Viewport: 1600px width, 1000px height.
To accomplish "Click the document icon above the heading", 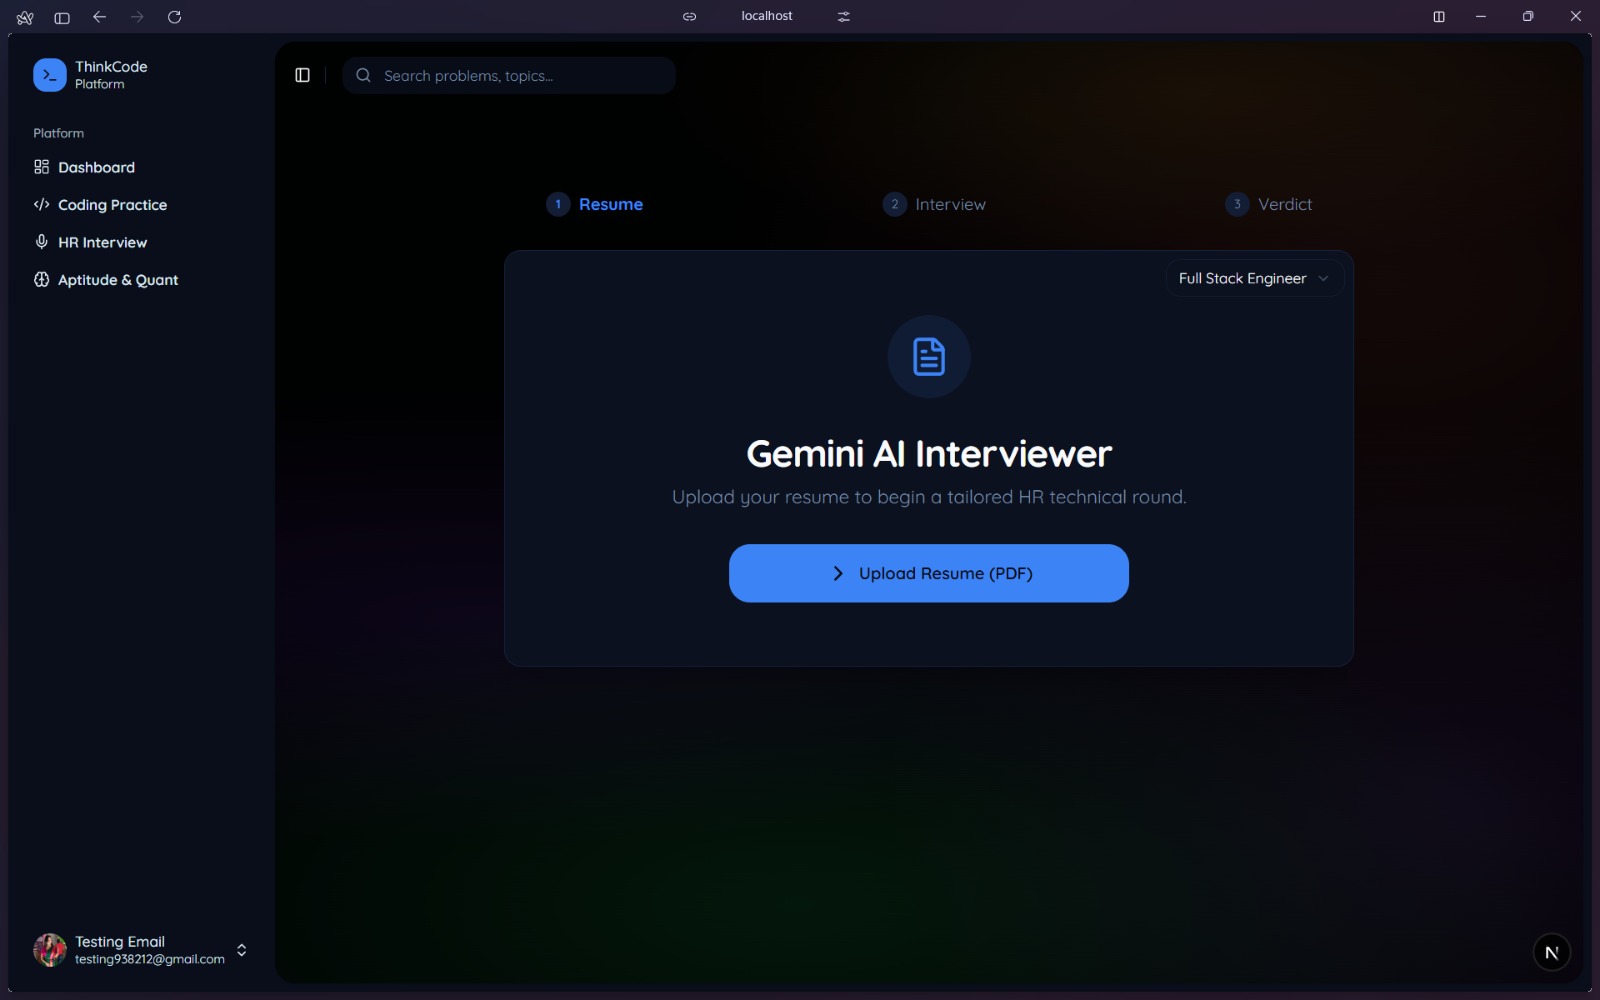I will tap(929, 357).
